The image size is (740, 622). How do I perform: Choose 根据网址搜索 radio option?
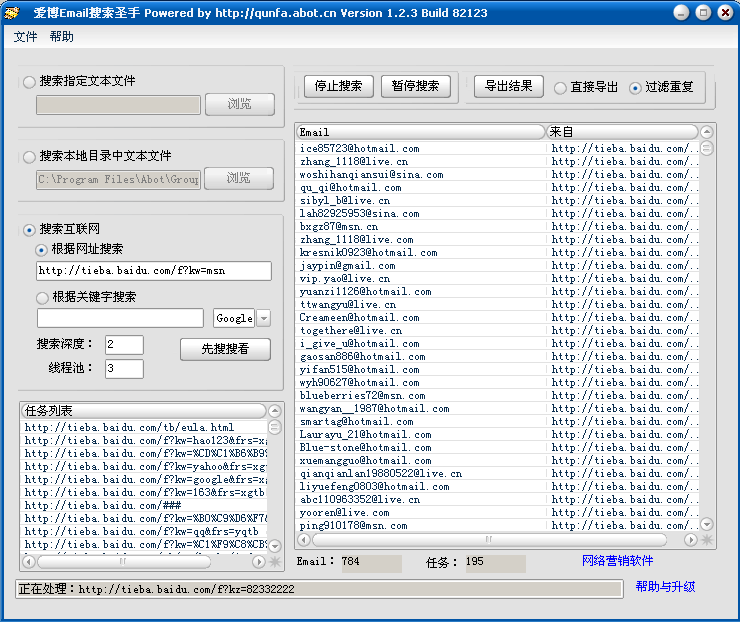tap(42, 250)
